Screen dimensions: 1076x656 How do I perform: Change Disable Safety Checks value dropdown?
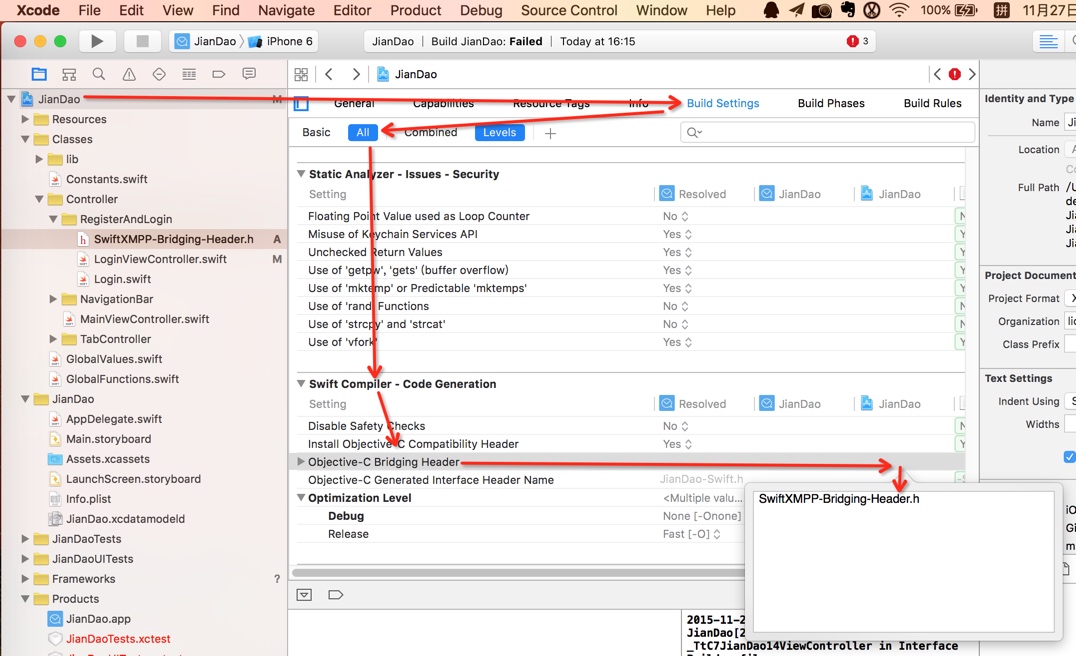[x=676, y=426]
